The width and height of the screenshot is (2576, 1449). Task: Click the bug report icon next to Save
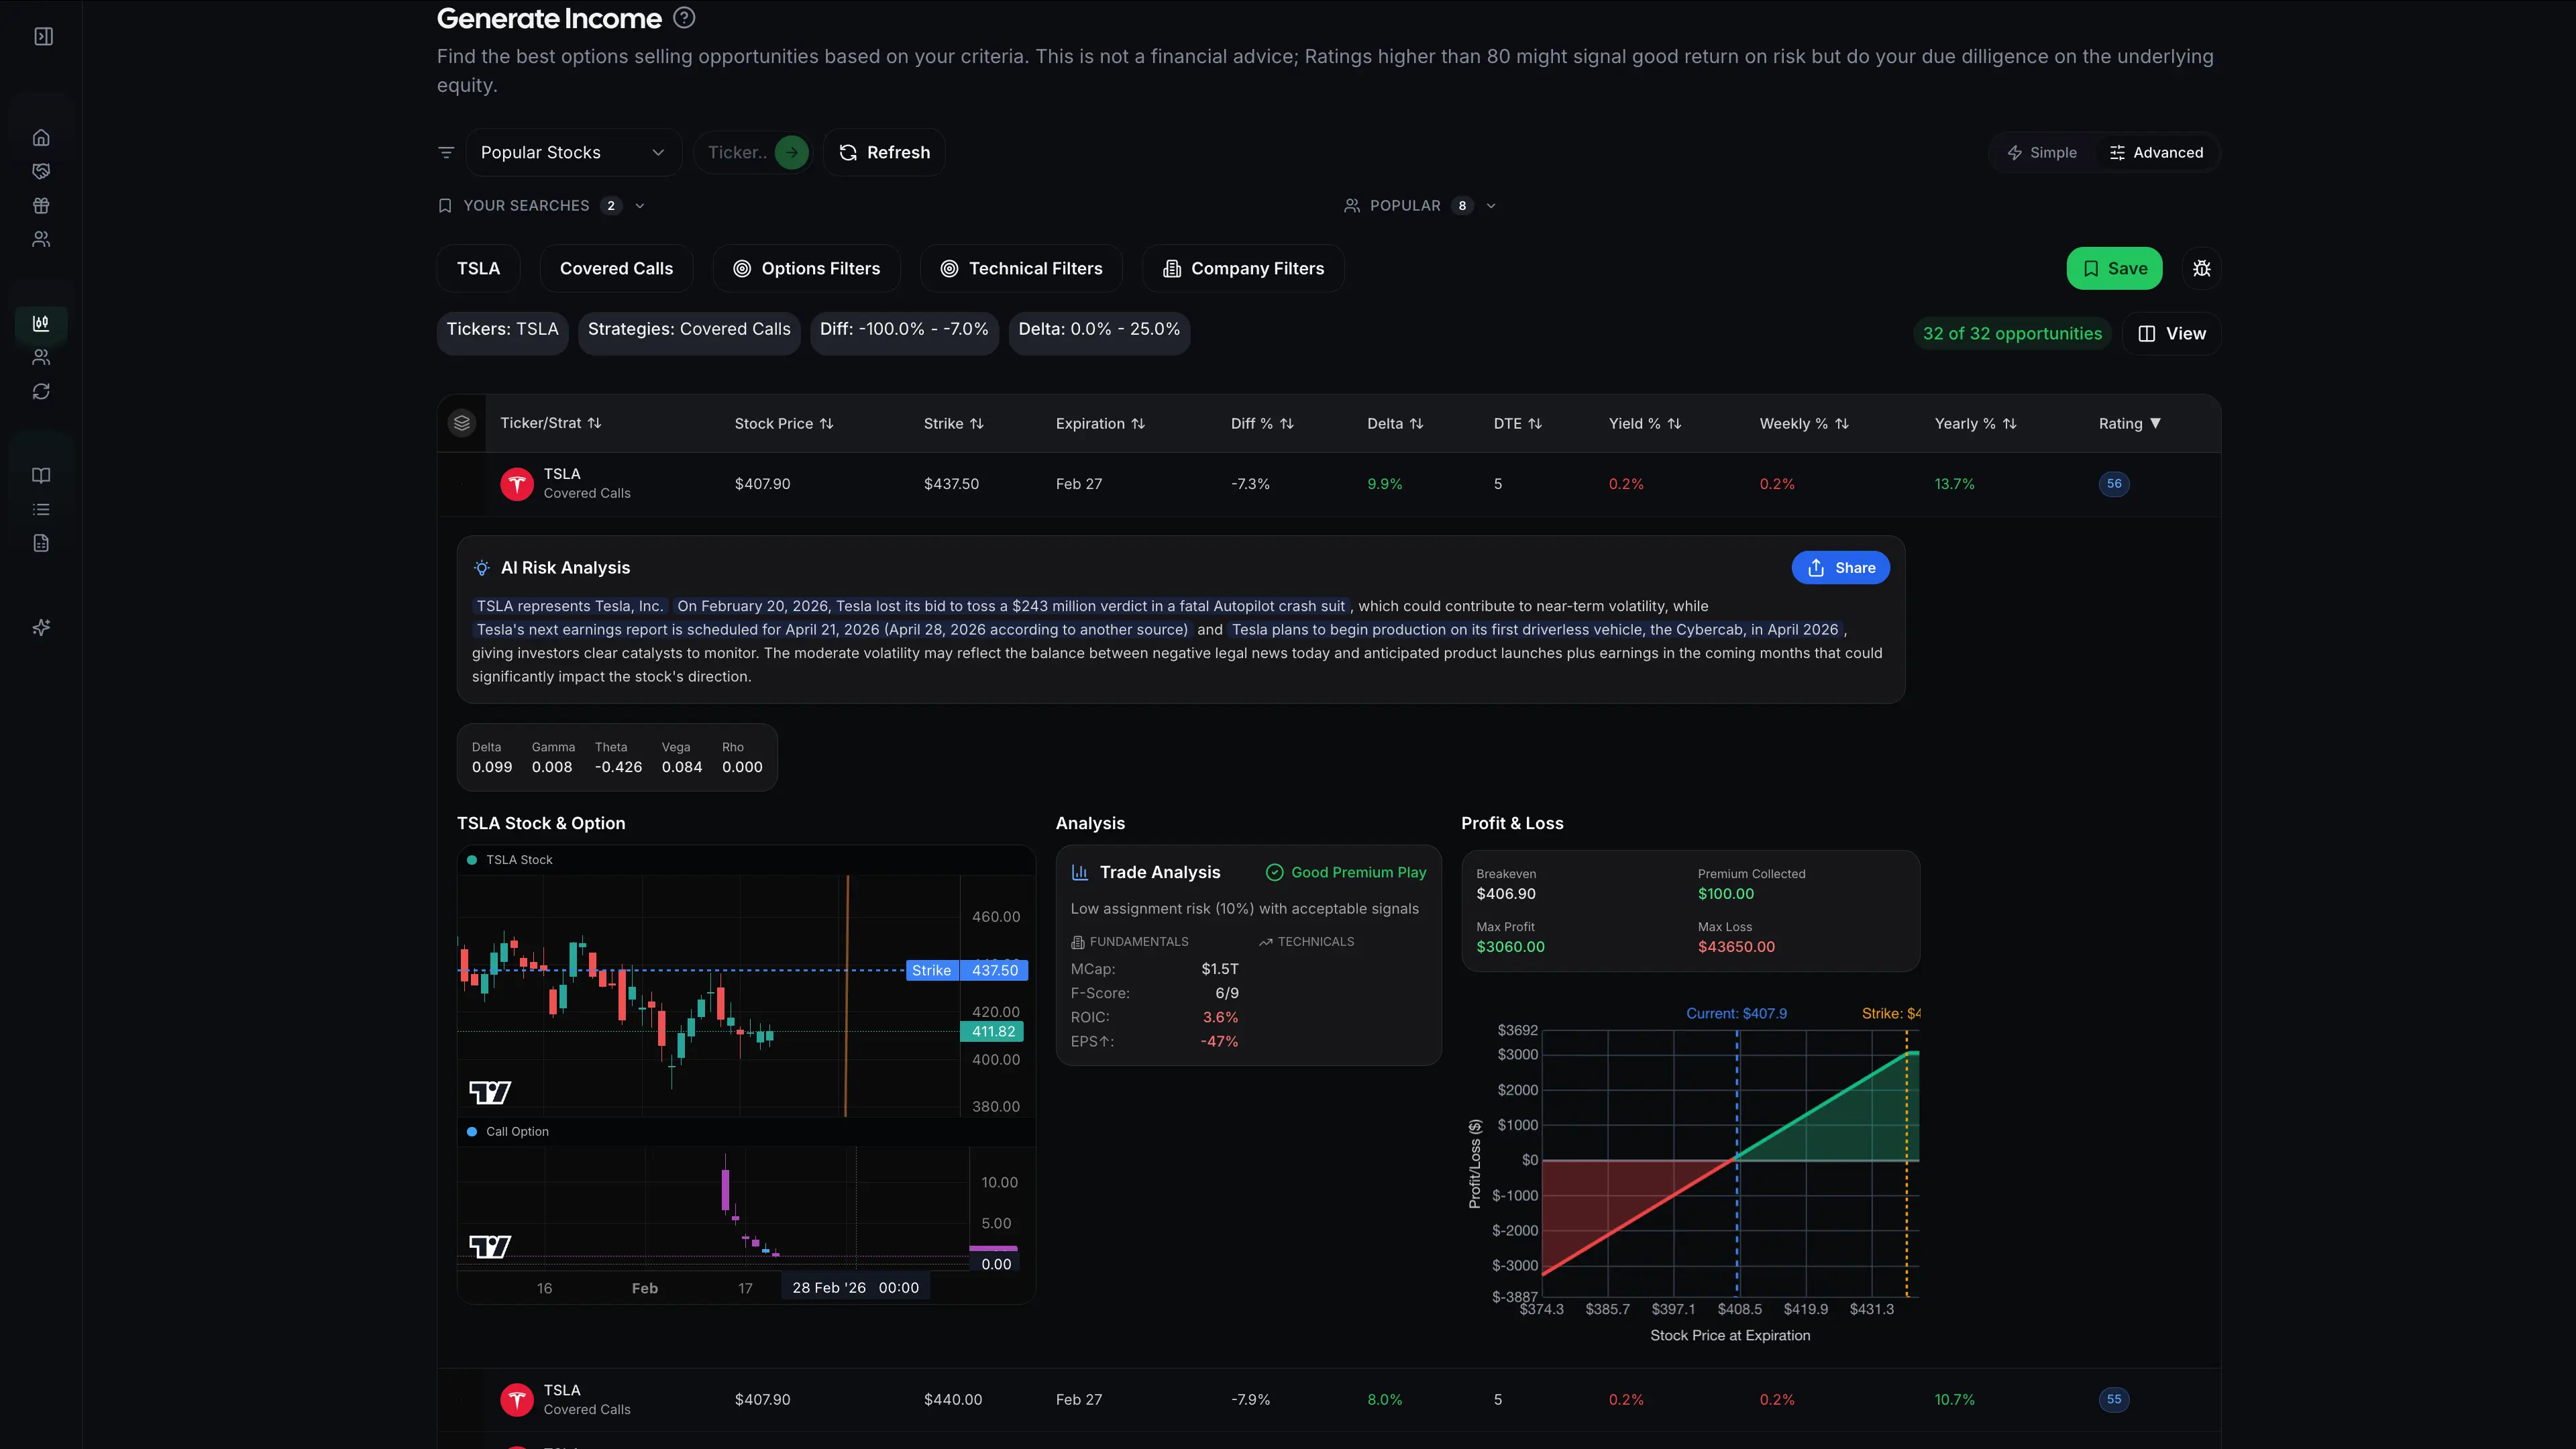click(x=2201, y=268)
